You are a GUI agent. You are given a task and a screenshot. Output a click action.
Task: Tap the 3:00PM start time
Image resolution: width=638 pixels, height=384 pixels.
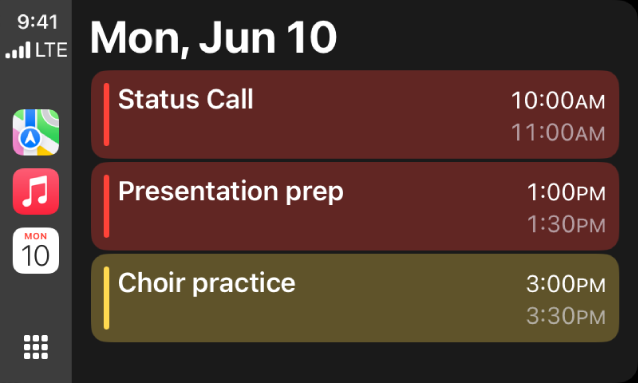(x=566, y=284)
